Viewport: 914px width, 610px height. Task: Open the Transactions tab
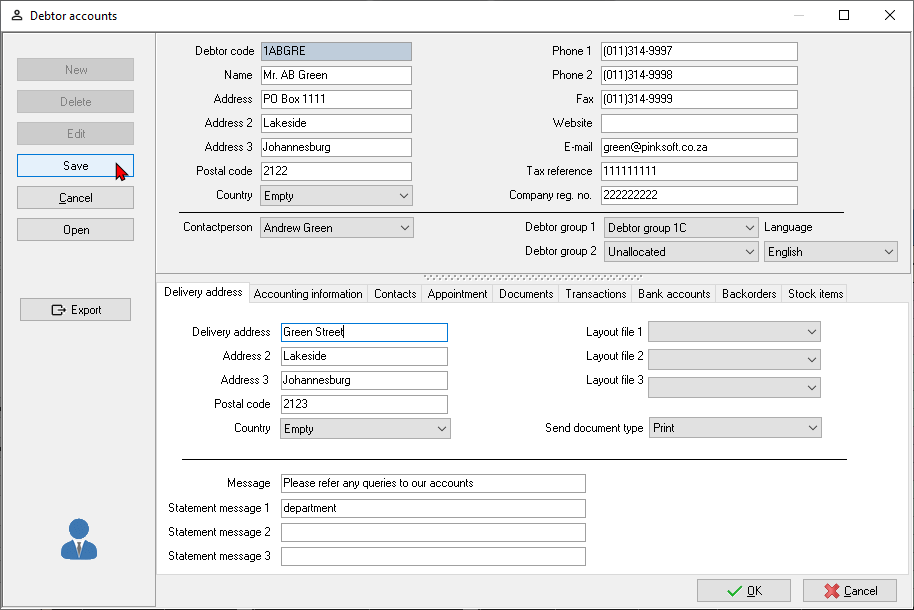pyautogui.click(x=595, y=294)
